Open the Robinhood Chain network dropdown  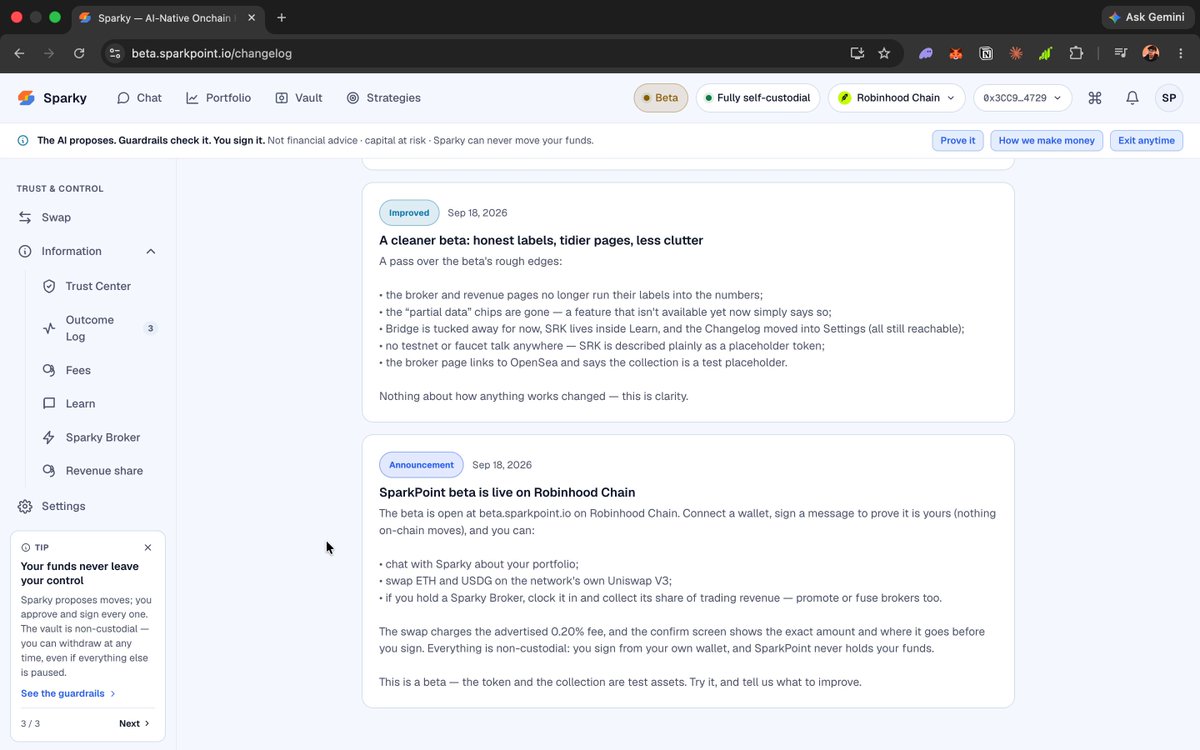897,98
